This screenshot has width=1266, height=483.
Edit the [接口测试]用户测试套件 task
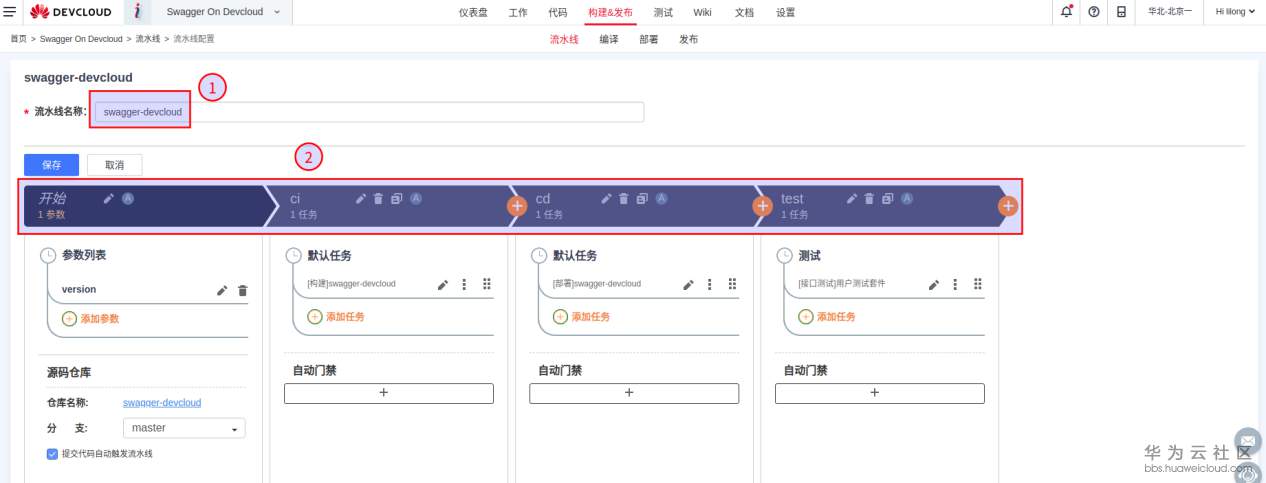934,284
